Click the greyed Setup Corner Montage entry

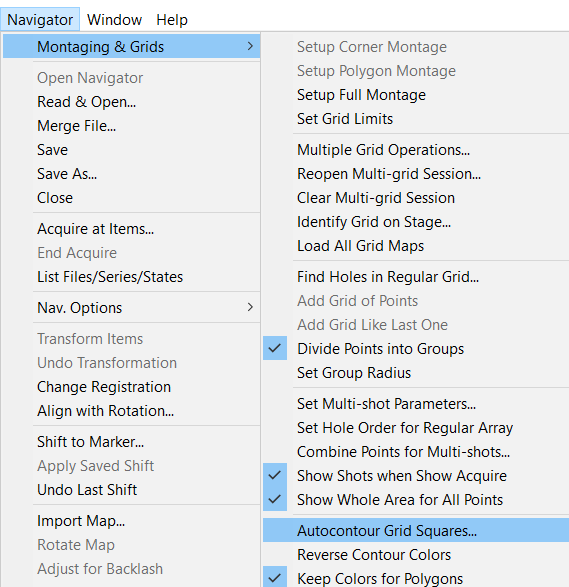pyautogui.click(x=416, y=47)
